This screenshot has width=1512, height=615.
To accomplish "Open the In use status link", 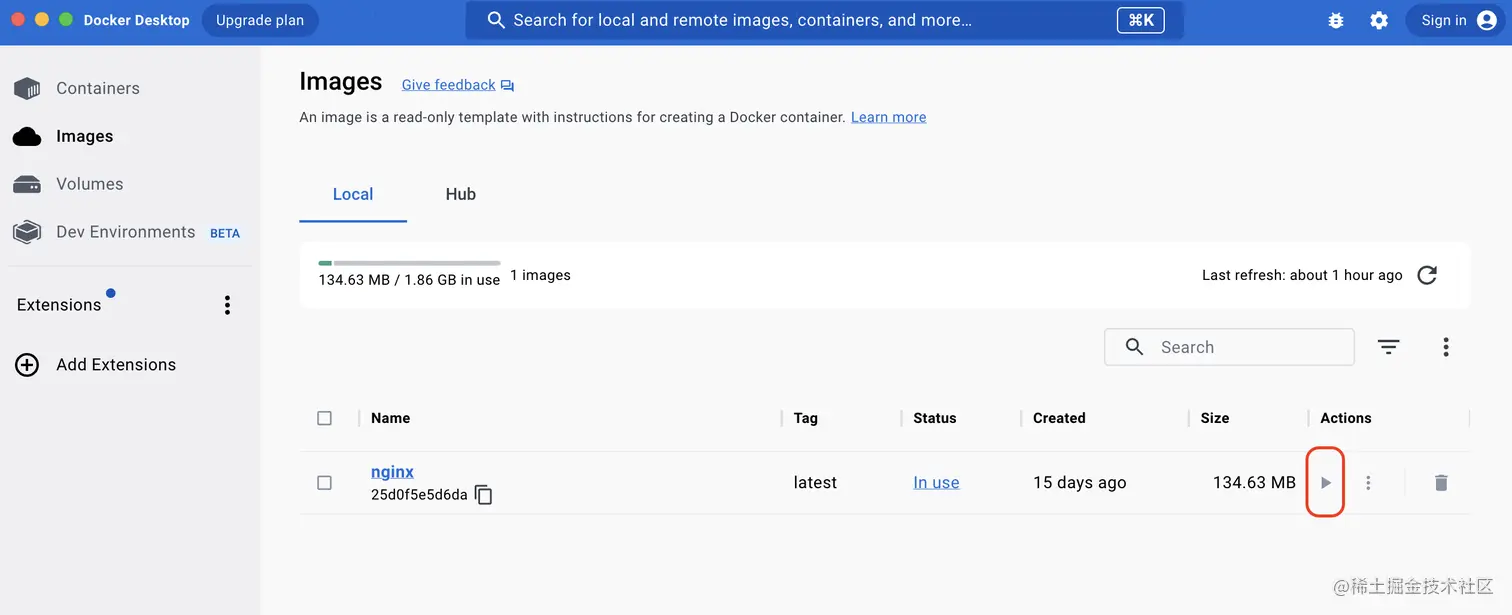I will pyautogui.click(x=936, y=483).
